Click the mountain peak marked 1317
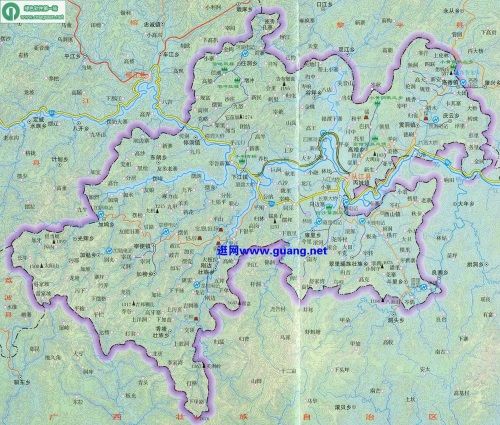 134,304
